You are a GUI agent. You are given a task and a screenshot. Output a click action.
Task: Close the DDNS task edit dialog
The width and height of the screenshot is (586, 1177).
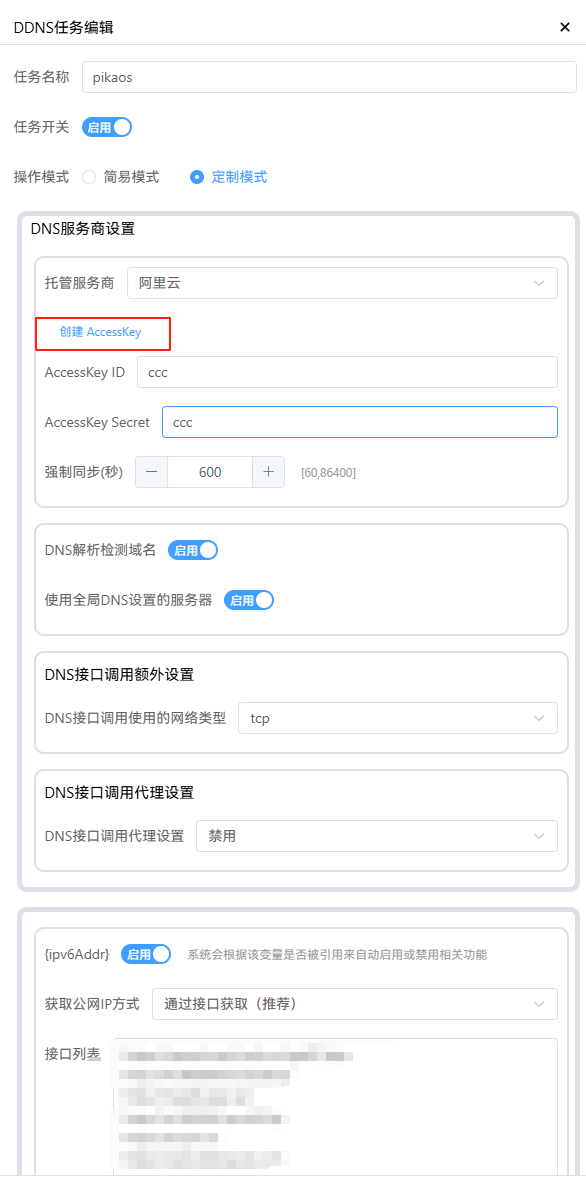pyautogui.click(x=565, y=27)
